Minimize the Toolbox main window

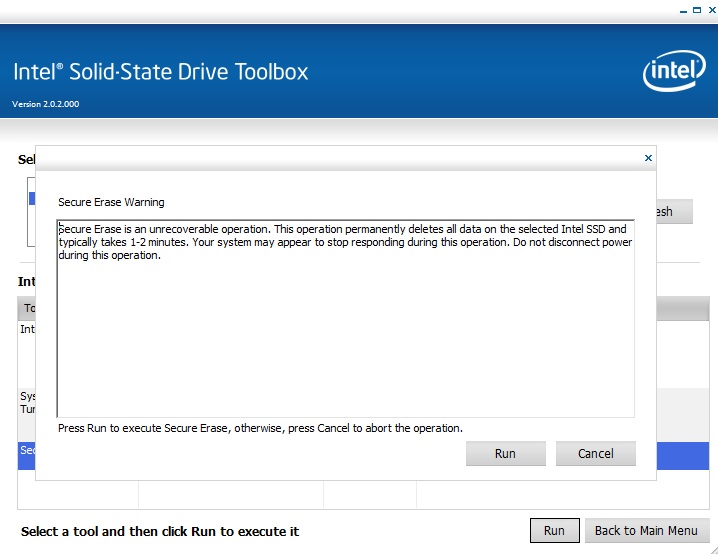click(x=683, y=10)
